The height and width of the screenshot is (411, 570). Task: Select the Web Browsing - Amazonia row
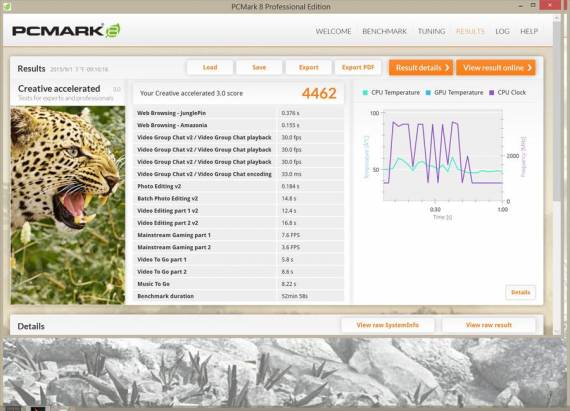pos(239,125)
